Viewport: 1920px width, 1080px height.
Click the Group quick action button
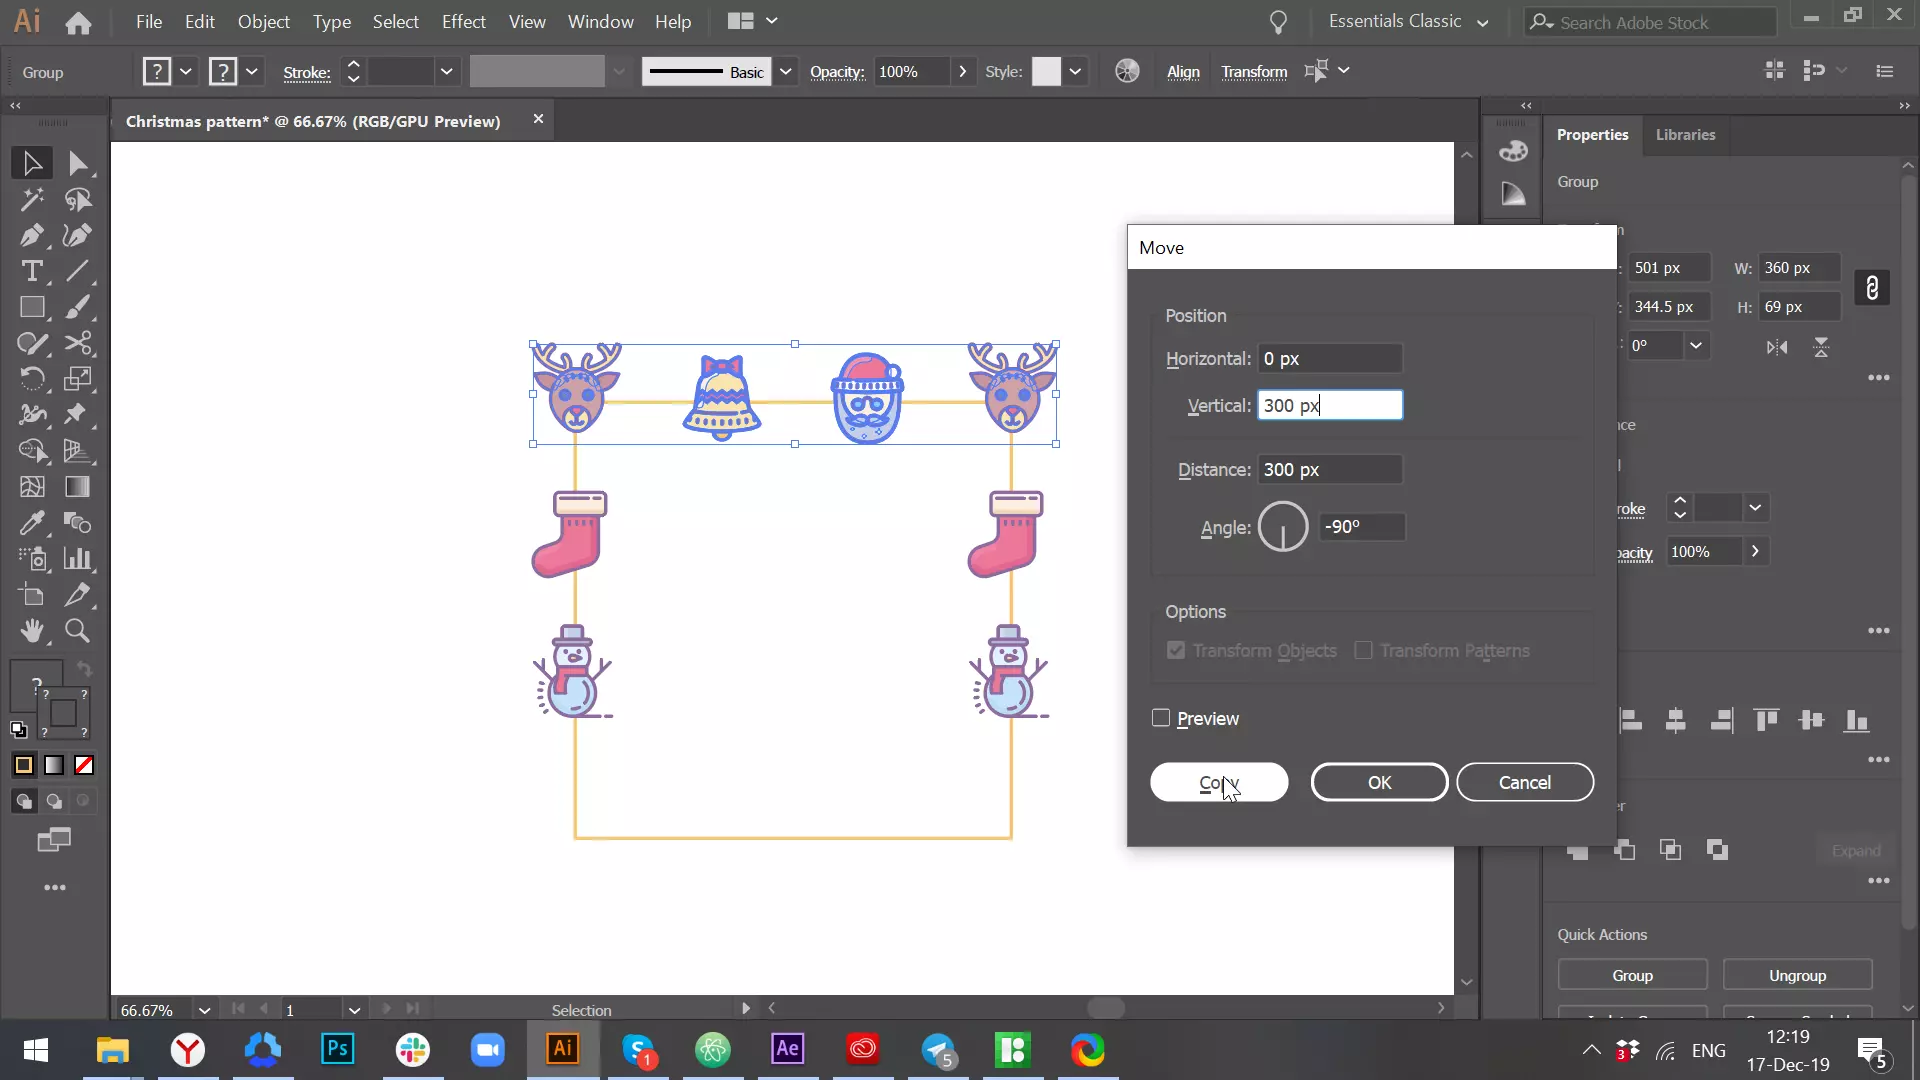pyautogui.click(x=1632, y=975)
